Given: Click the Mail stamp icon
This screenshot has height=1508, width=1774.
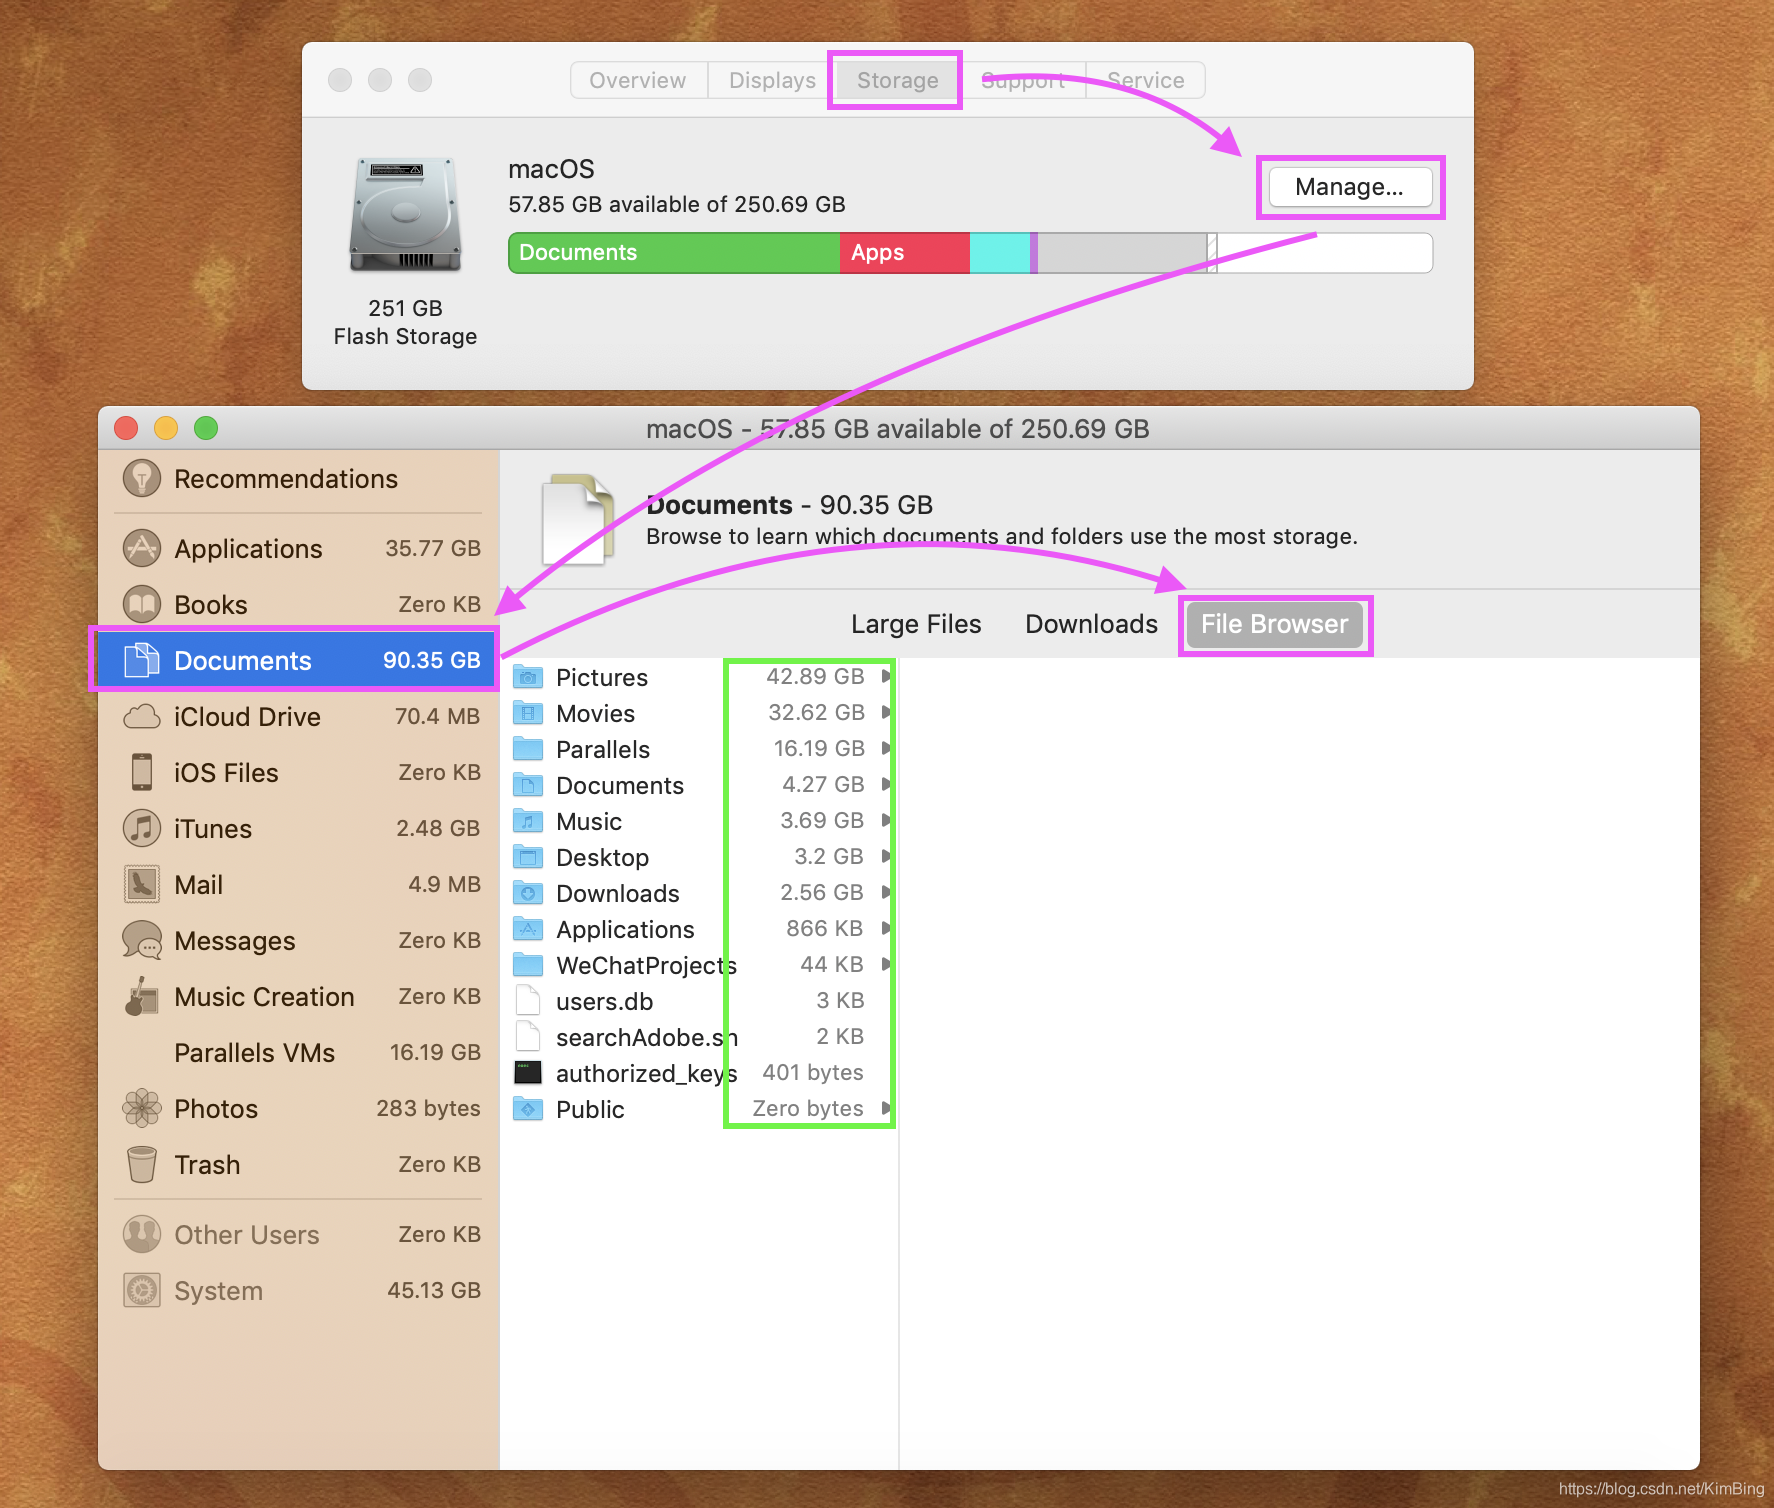Looking at the screenshot, I should coord(142,884).
